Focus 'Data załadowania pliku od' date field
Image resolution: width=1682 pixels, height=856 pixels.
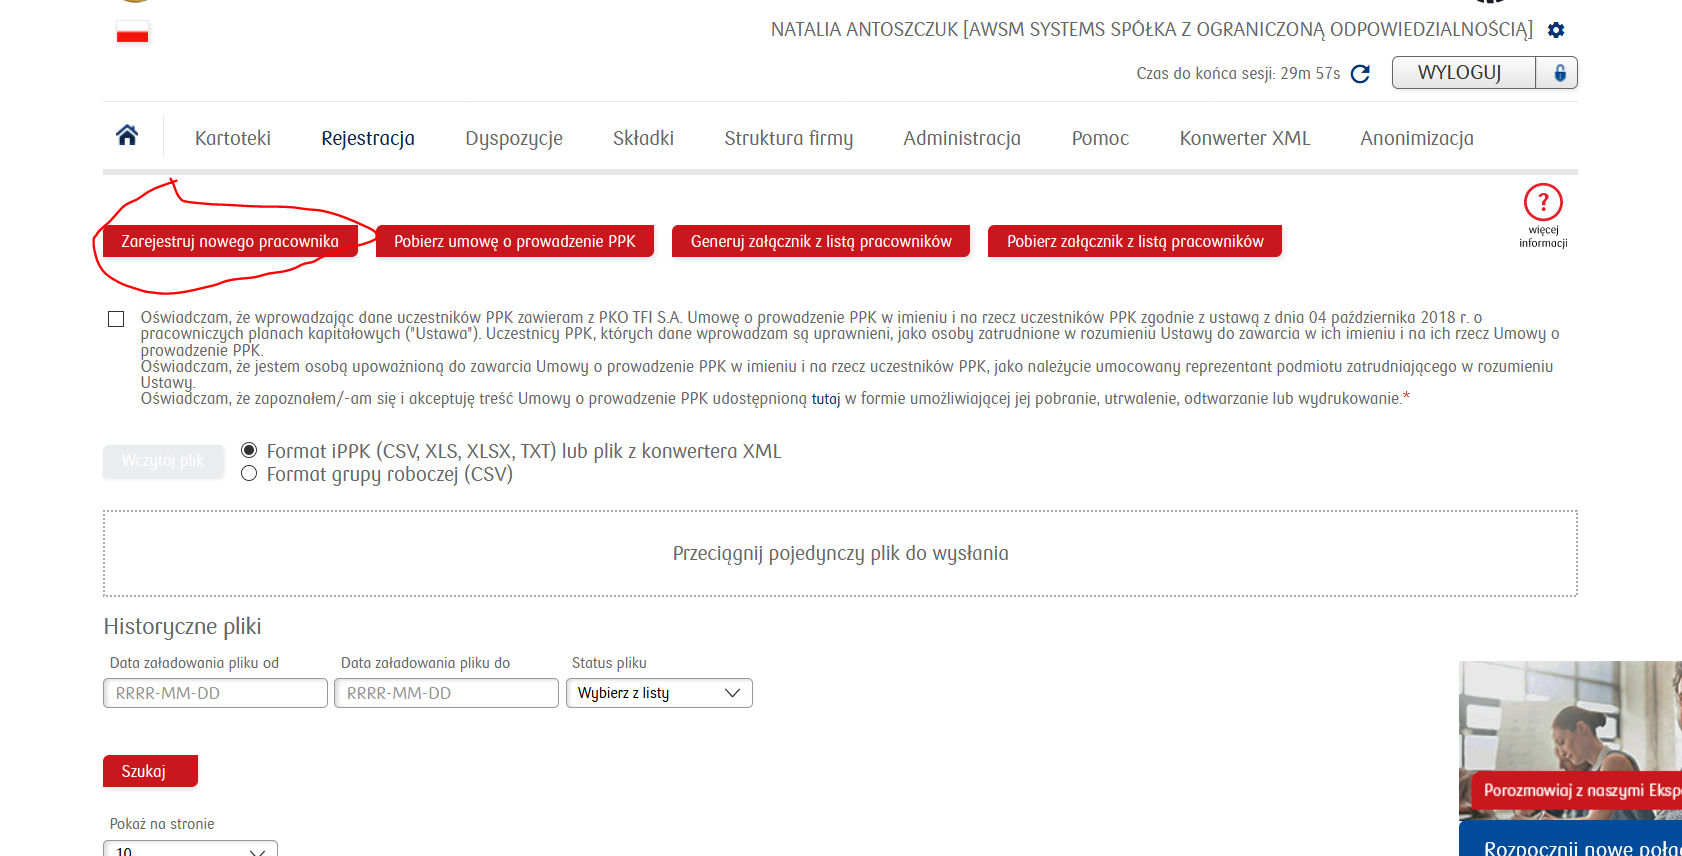215,693
